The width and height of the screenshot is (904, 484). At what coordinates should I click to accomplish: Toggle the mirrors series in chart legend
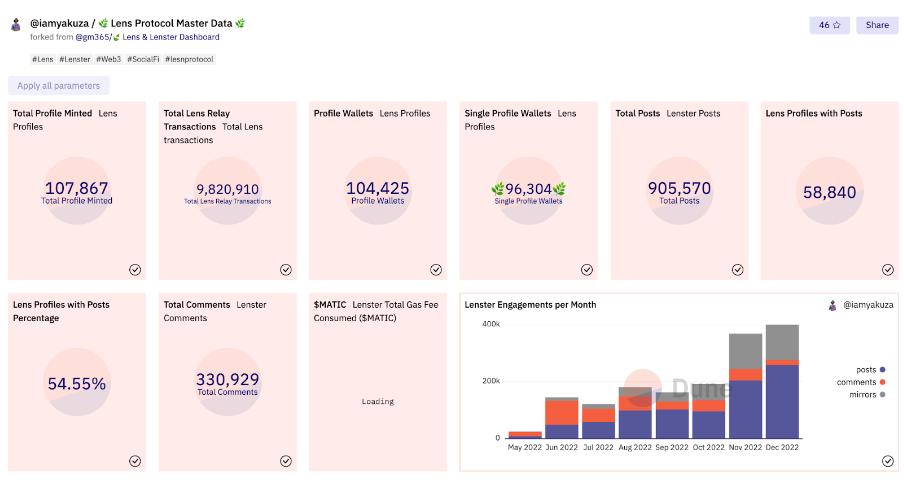point(862,395)
